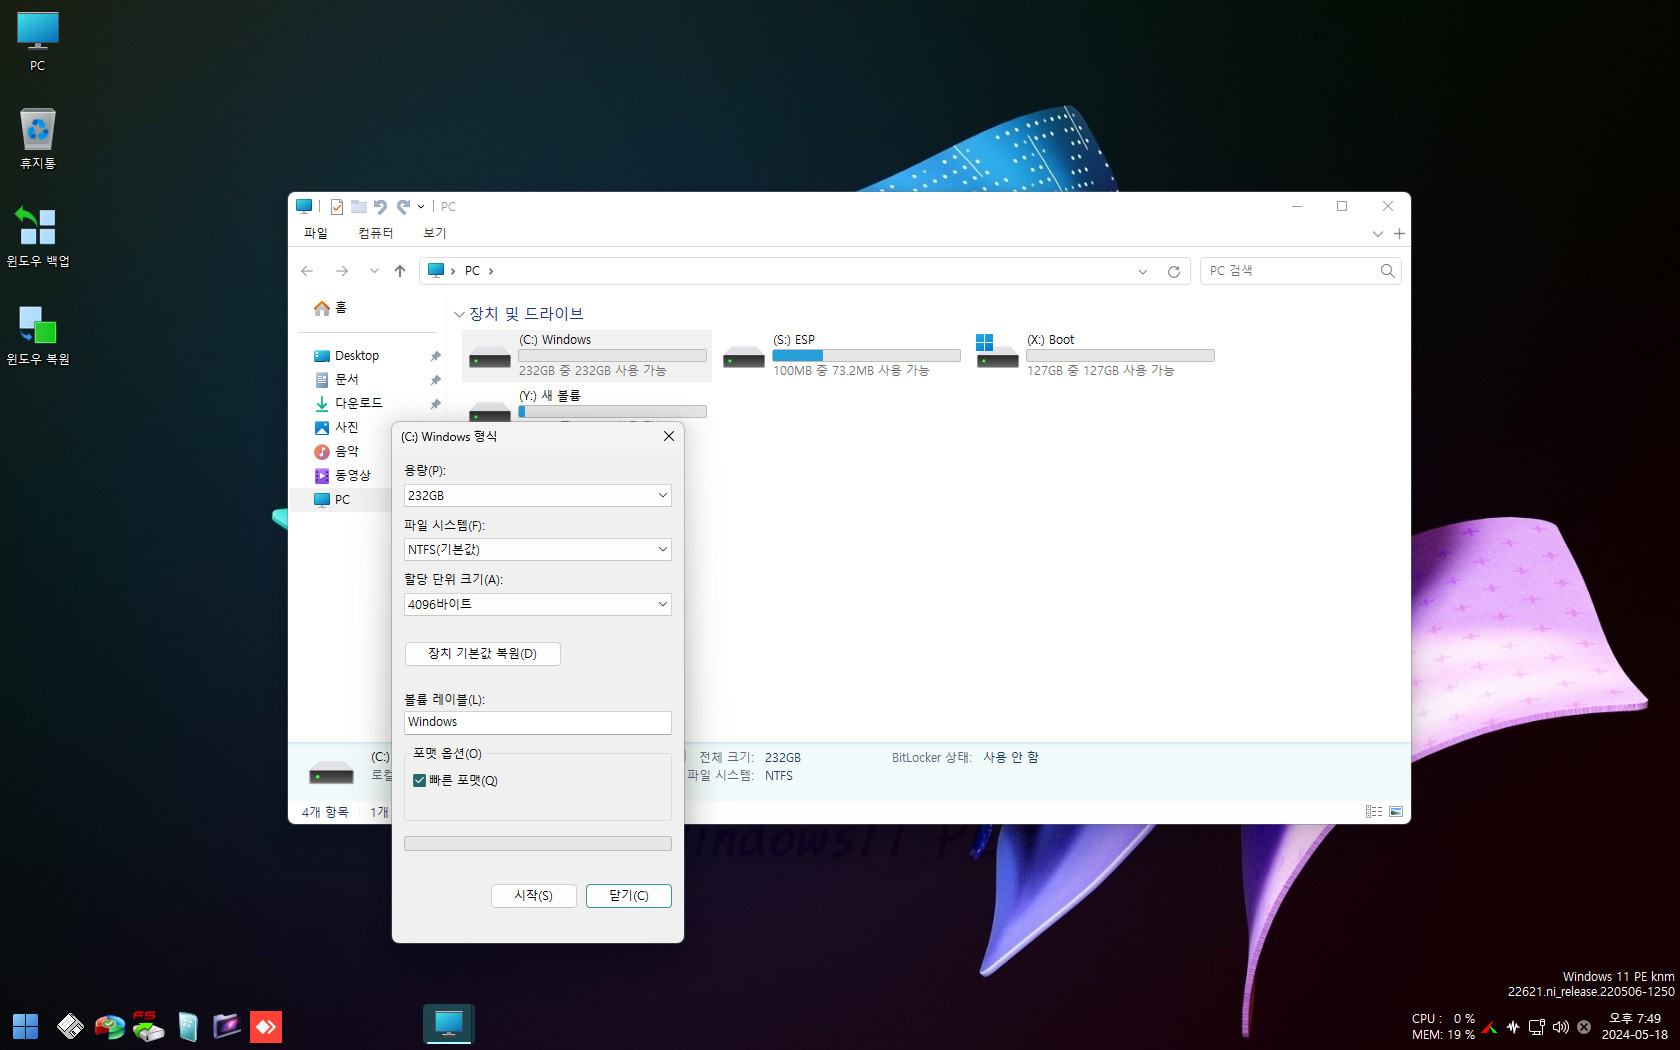Open the partition pie-chart tool on taskbar
The image size is (1680, 1050).
[109, 1026]
